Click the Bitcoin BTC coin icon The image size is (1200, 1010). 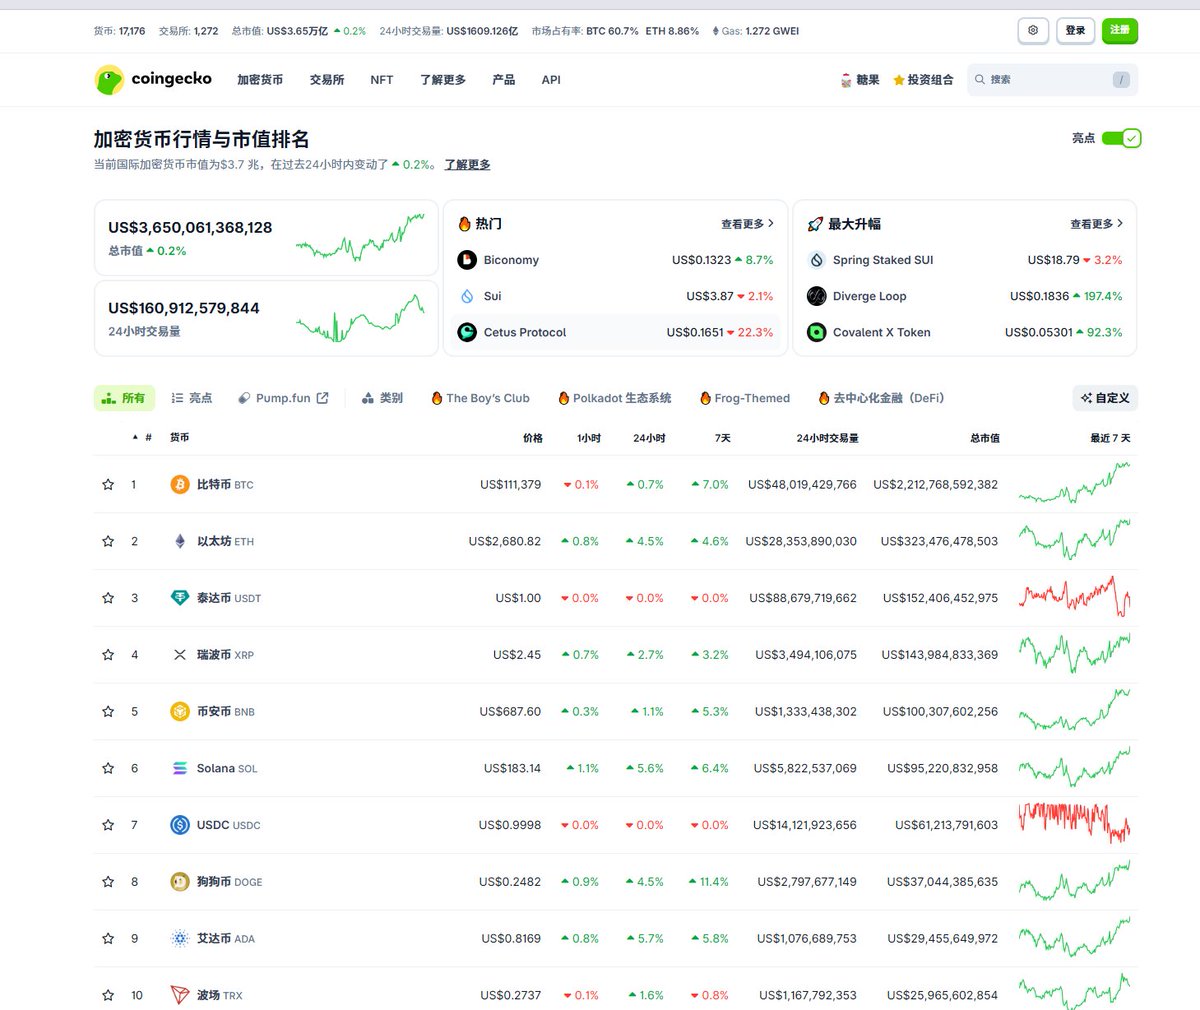tap(180, 484)
